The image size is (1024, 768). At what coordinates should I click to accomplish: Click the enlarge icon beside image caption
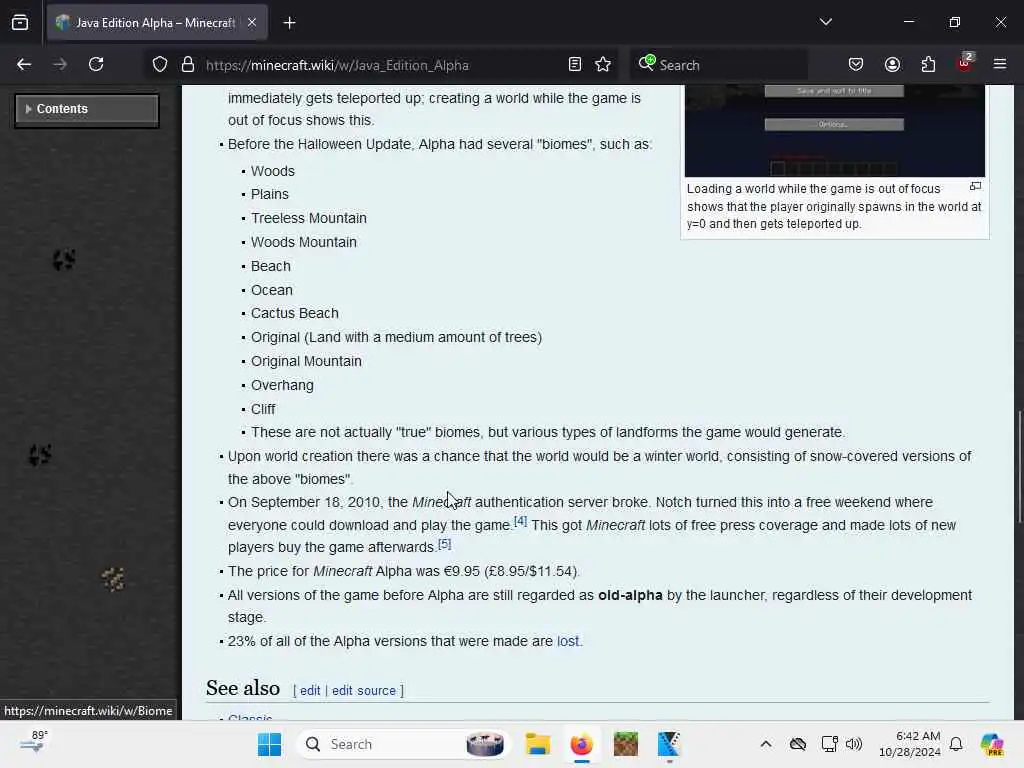pos(975,187)
